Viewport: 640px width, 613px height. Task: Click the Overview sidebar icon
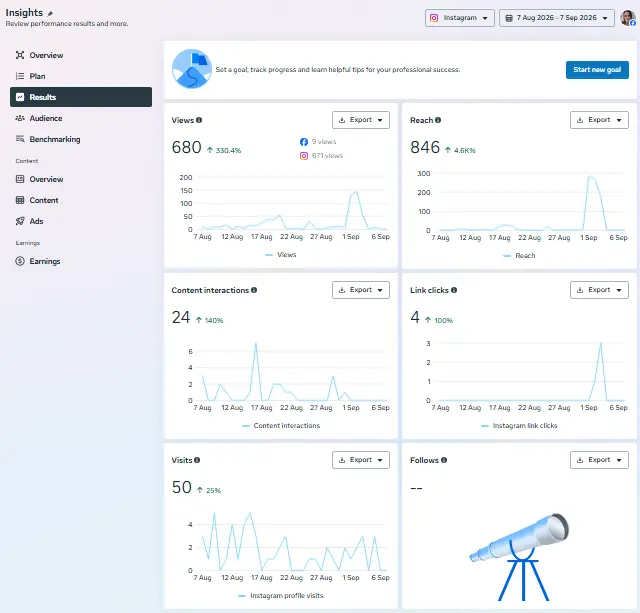(20, 55)
